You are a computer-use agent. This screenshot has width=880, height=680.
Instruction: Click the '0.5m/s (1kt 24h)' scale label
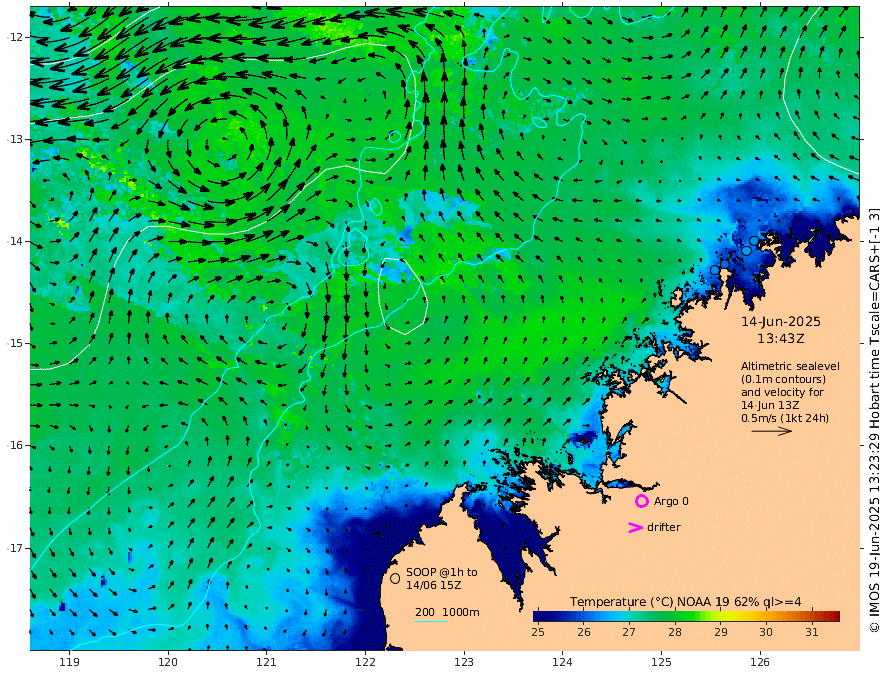tap(785, 418)
